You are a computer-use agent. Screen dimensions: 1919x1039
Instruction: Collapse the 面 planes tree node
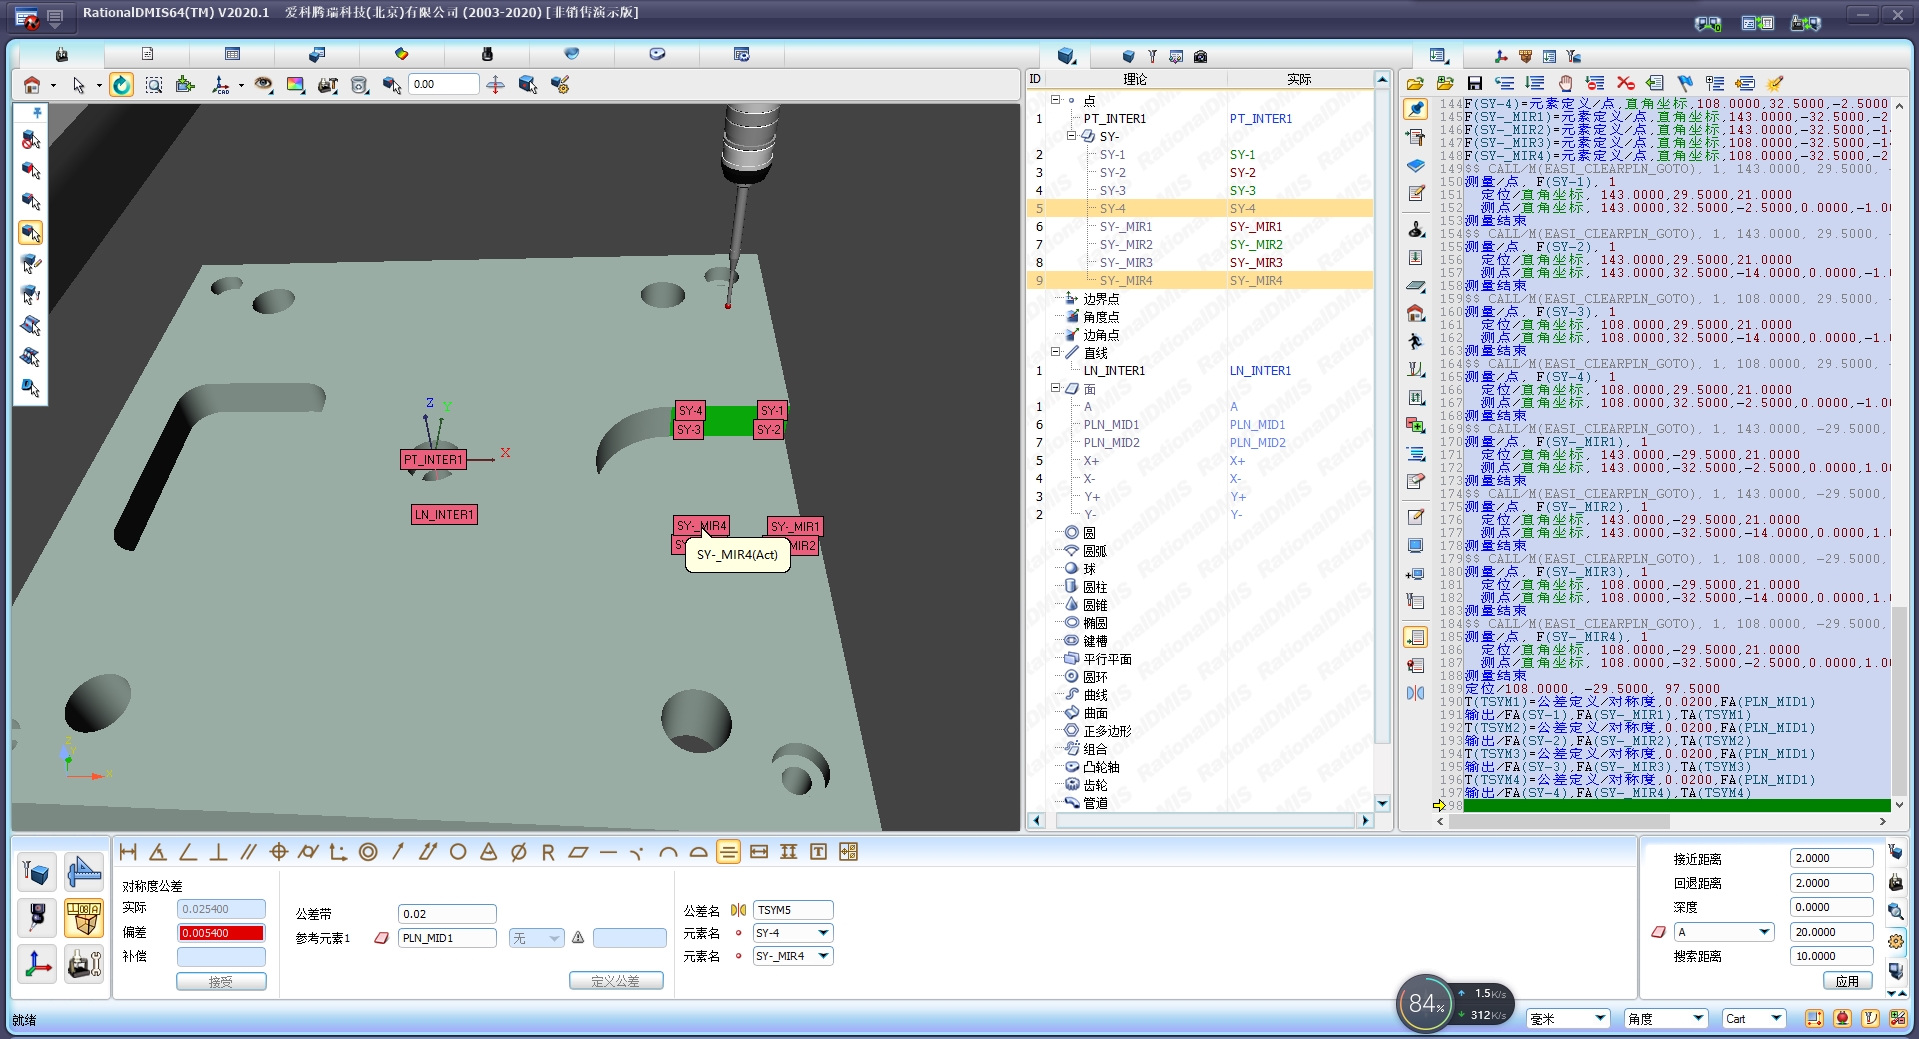[1055, 388]
